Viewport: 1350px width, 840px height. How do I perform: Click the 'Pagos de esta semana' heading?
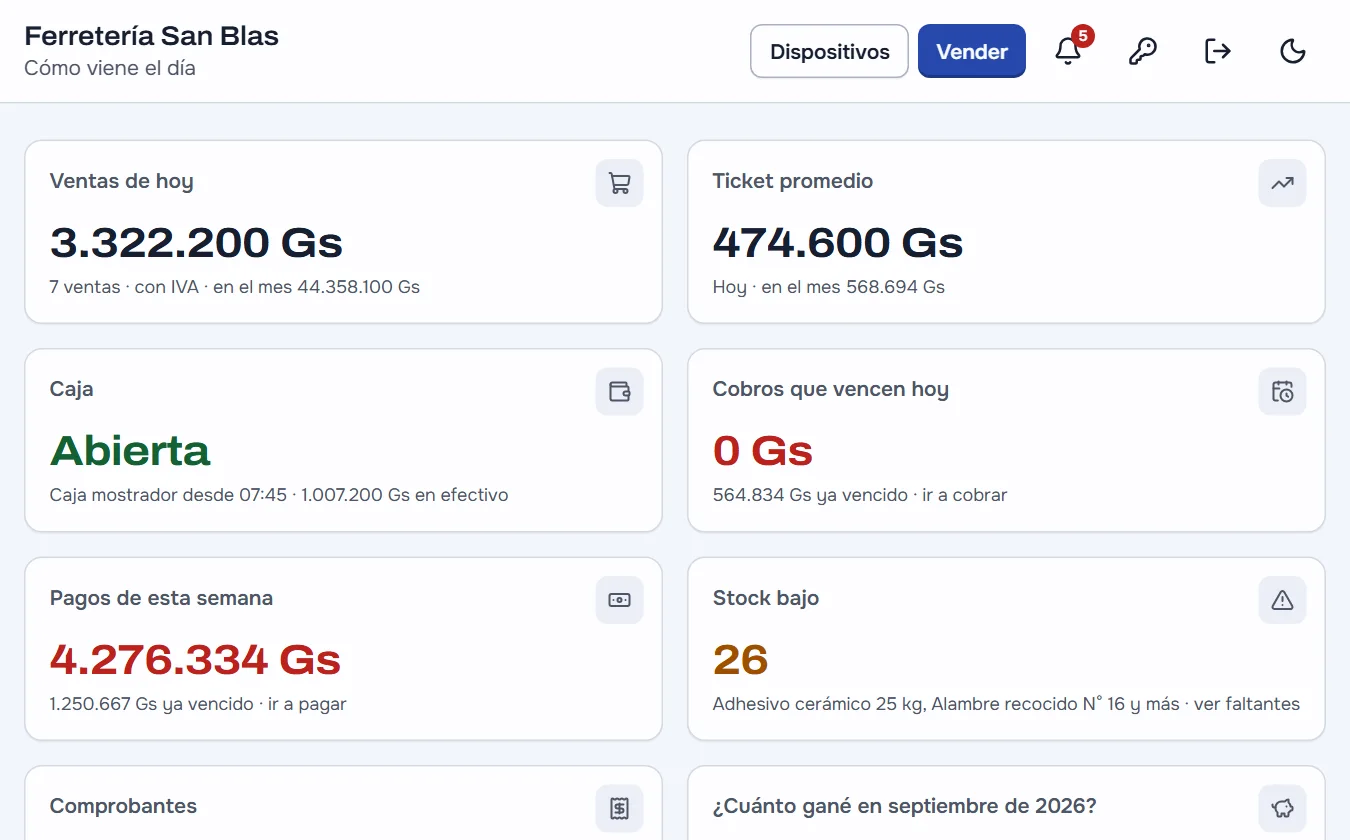tap(161, 598)
